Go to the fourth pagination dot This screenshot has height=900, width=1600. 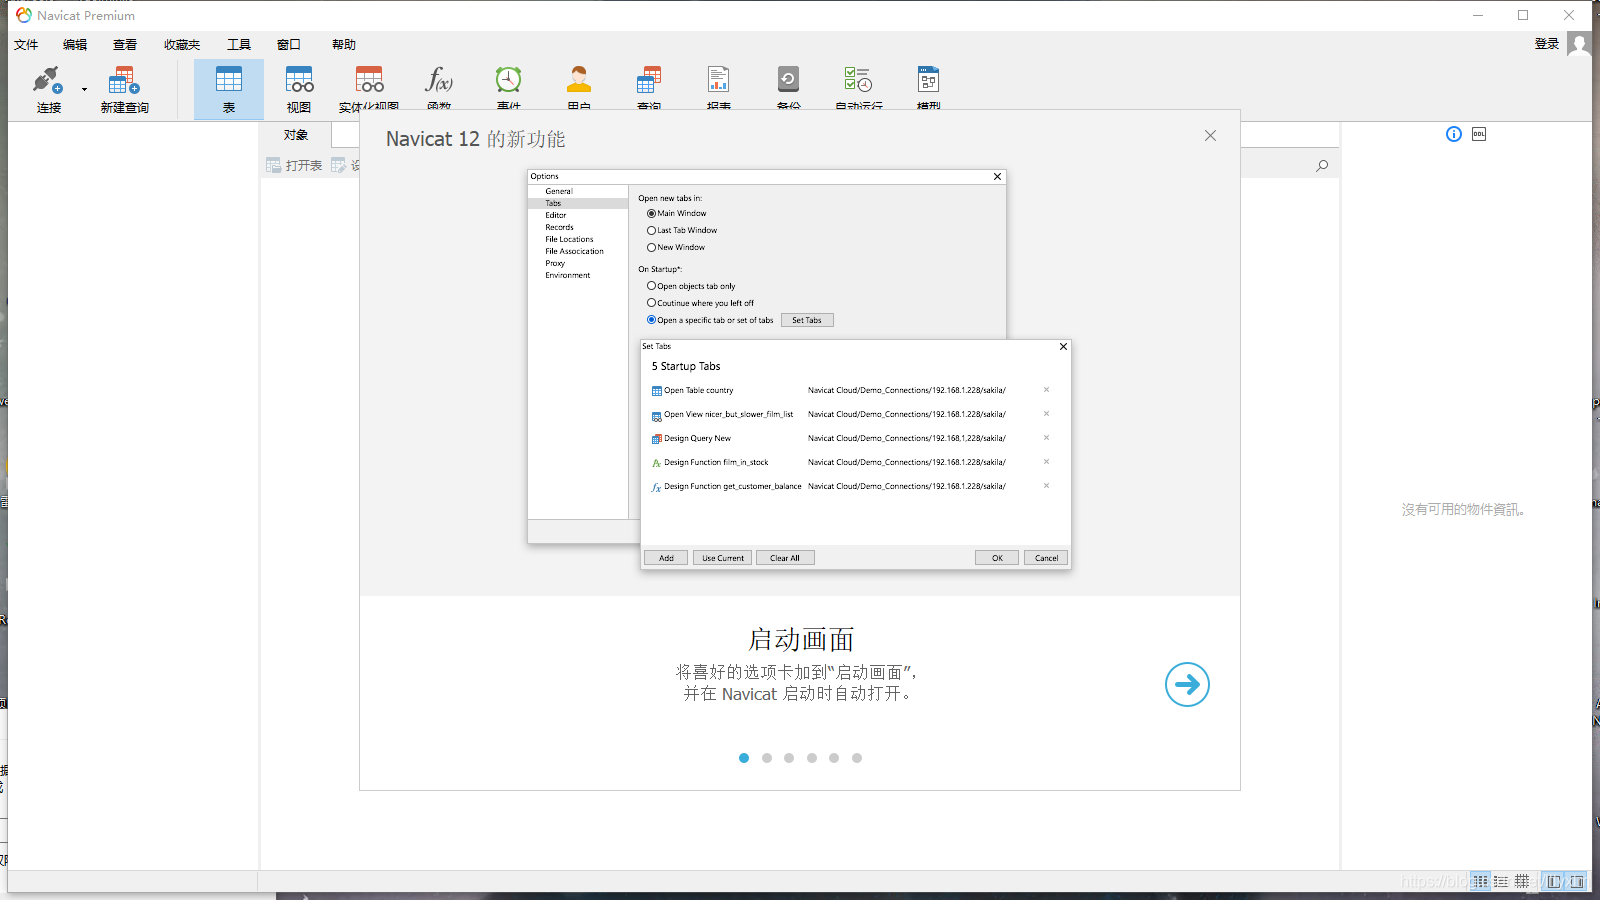click(x=812, y=758)
